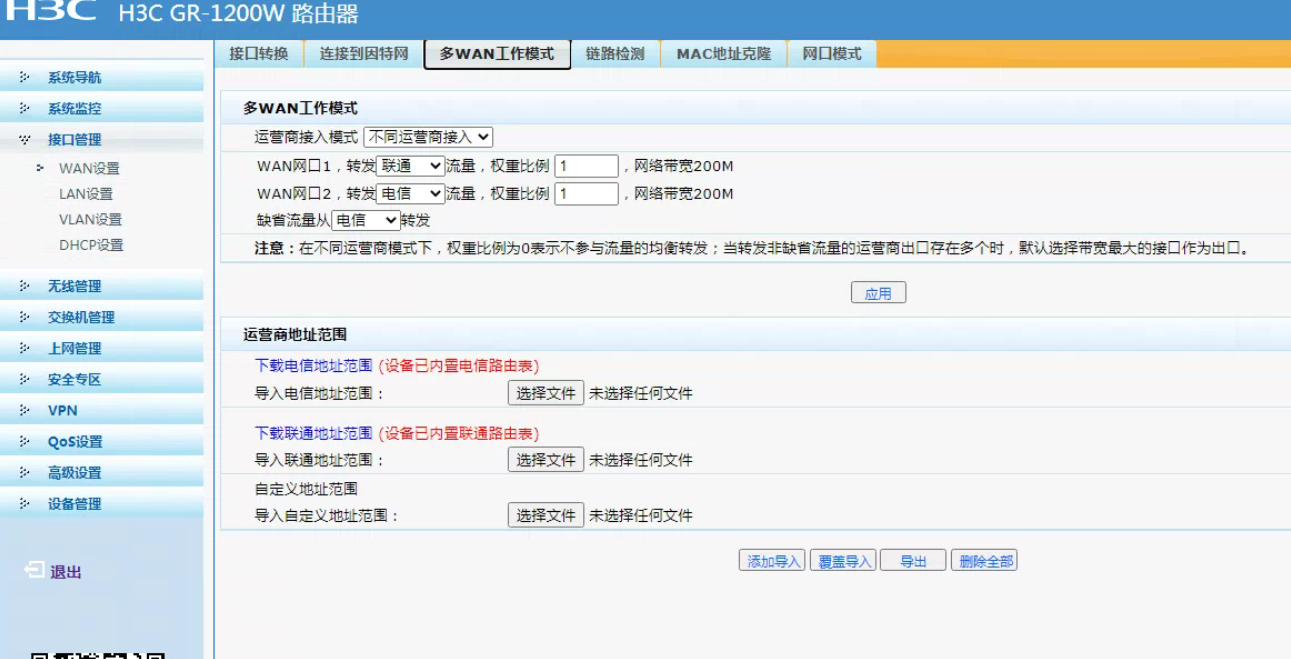The image size is (1291, 659).
Task: Click arrow icon beside VPN
Action: [24, 410]
